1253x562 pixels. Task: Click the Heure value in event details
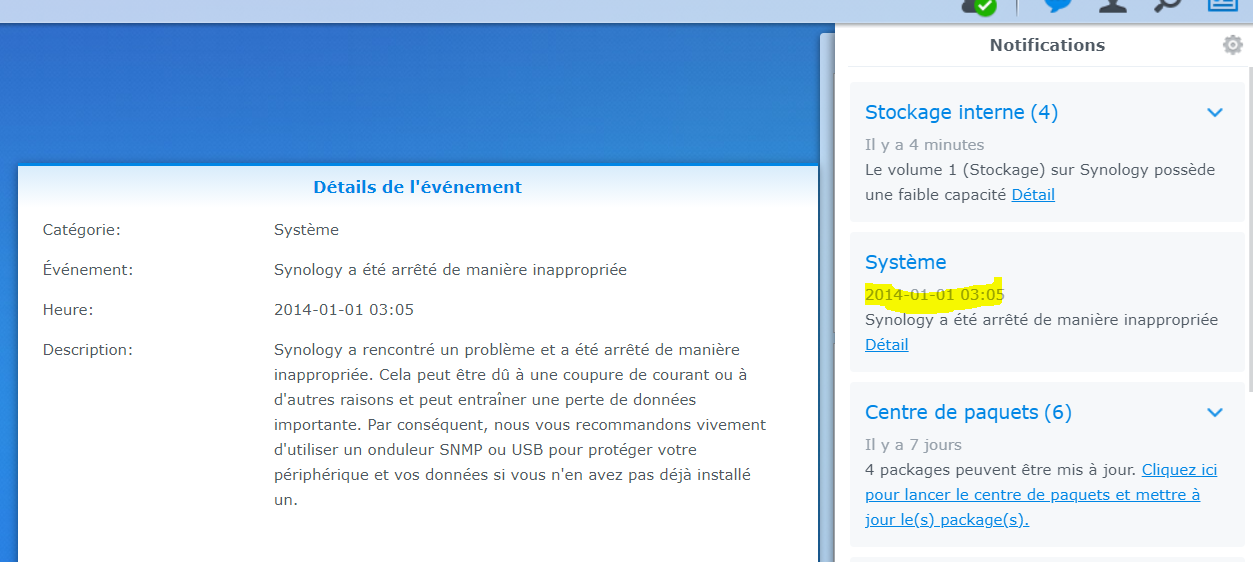(344, 310)
